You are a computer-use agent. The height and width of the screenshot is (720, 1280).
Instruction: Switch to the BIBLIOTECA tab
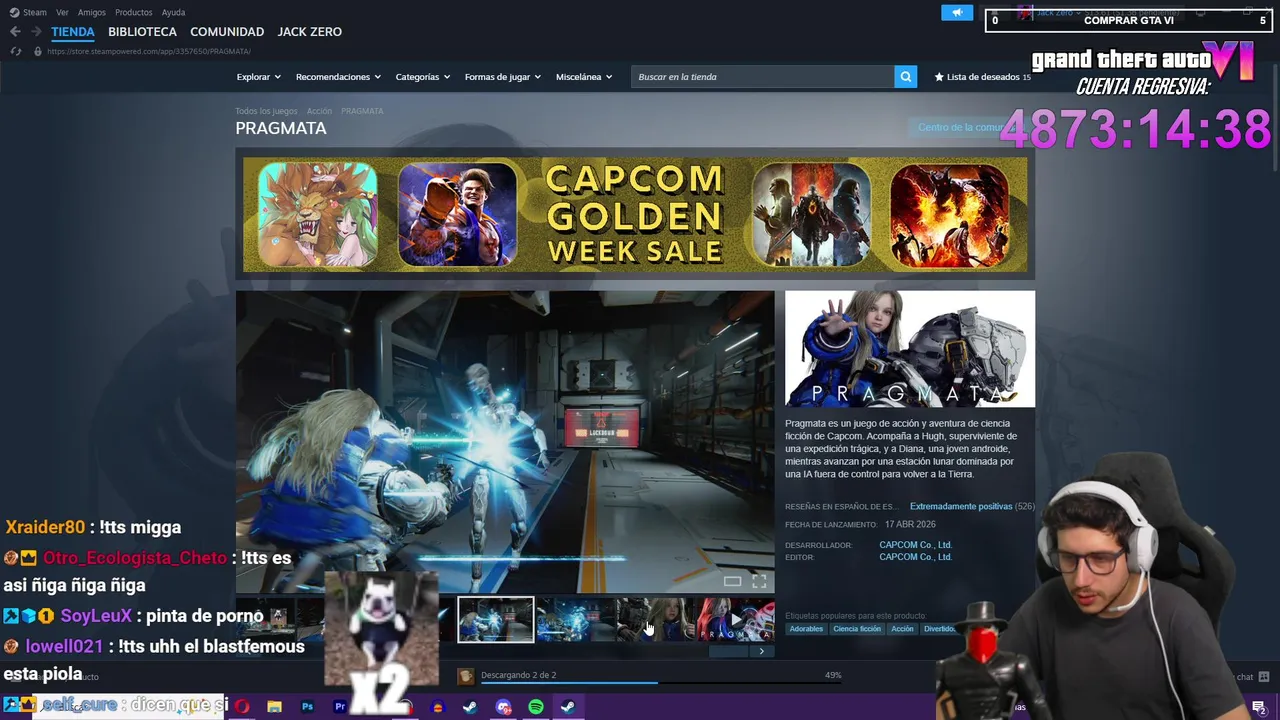142,32
